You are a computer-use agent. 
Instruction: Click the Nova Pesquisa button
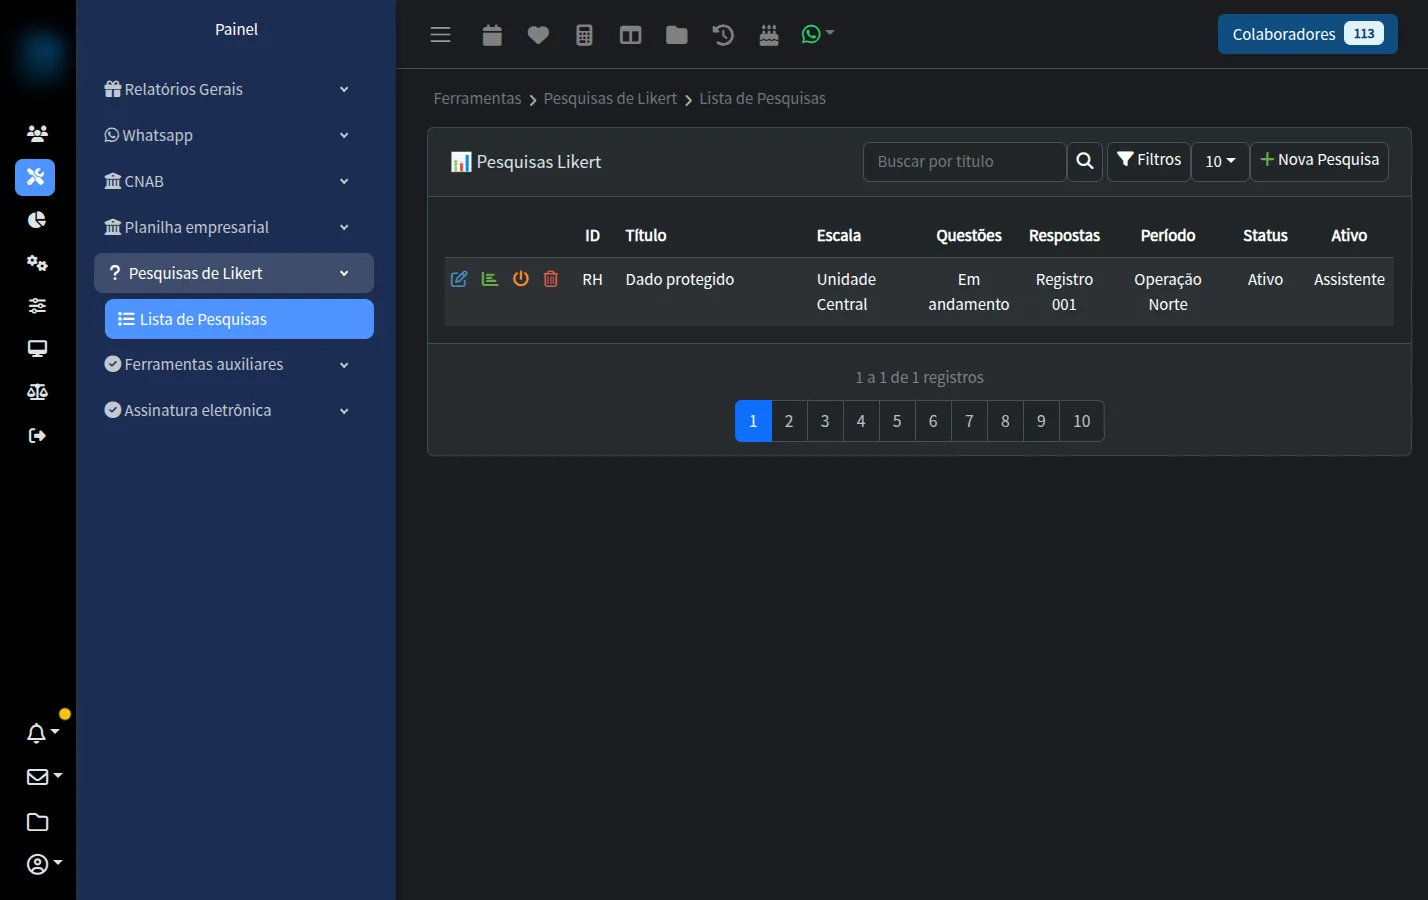coord(1319,161)
